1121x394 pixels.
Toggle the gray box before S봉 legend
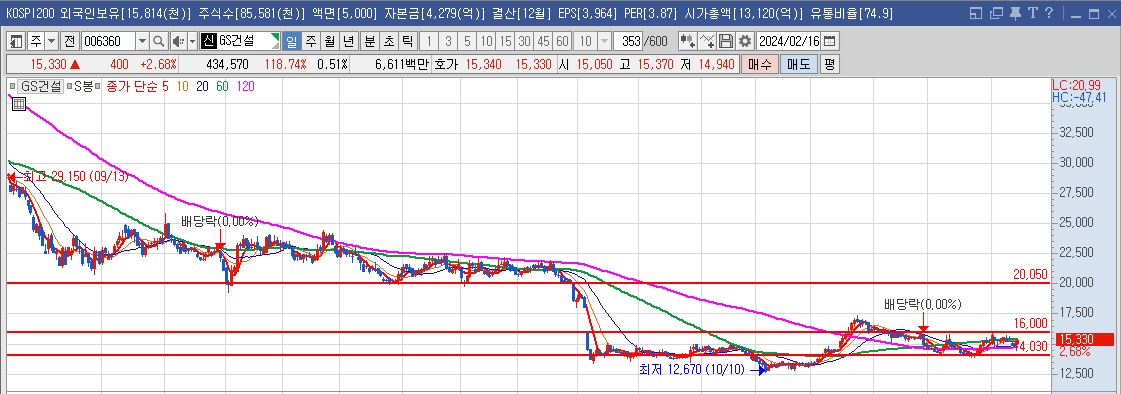click(x=69, y=87)
